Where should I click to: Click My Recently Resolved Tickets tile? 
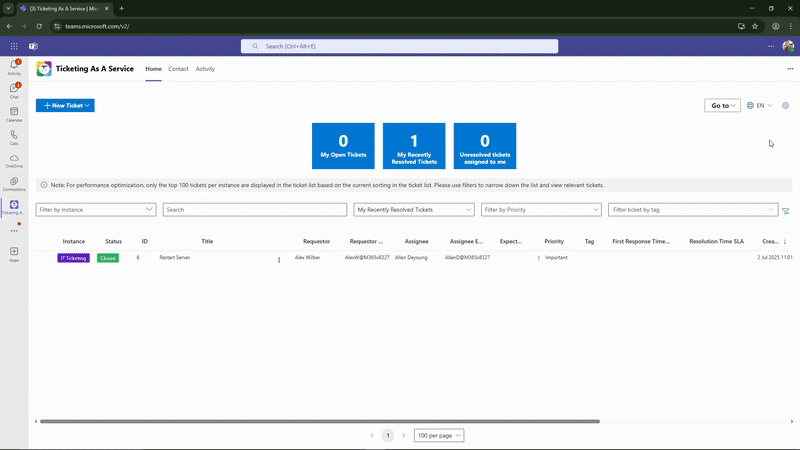click(414, 146)
